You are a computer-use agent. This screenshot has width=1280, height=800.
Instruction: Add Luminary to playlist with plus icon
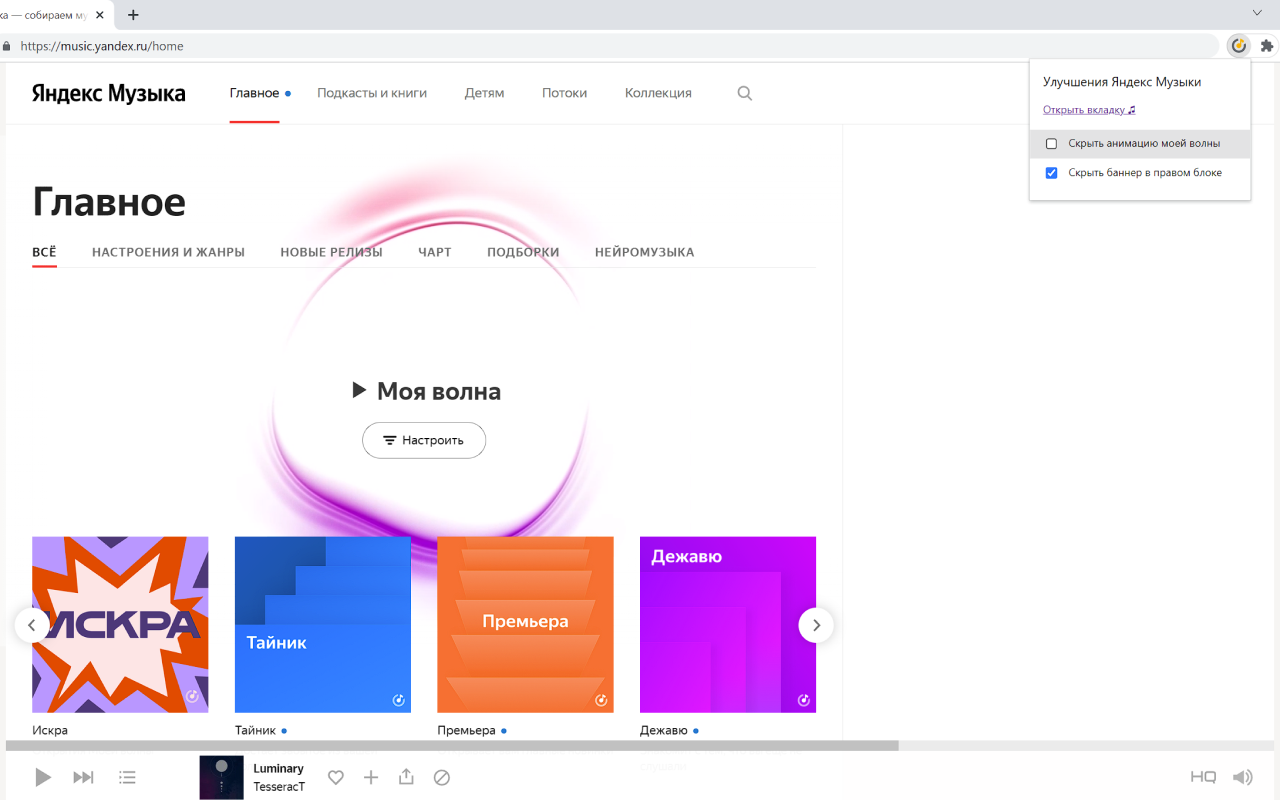(x=371, y=777)
